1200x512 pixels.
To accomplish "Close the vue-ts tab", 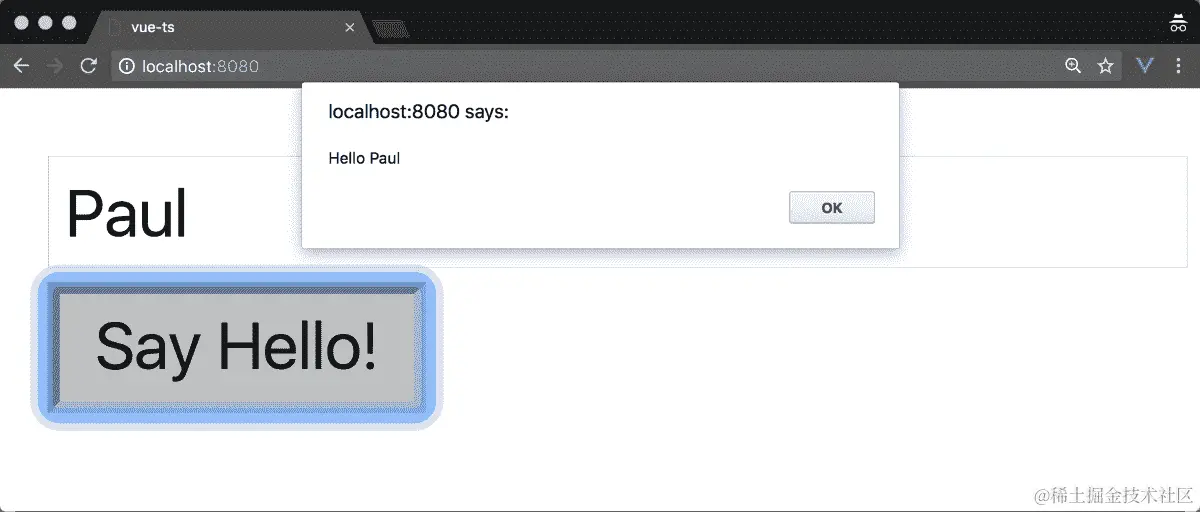I will tap(349, 27).
